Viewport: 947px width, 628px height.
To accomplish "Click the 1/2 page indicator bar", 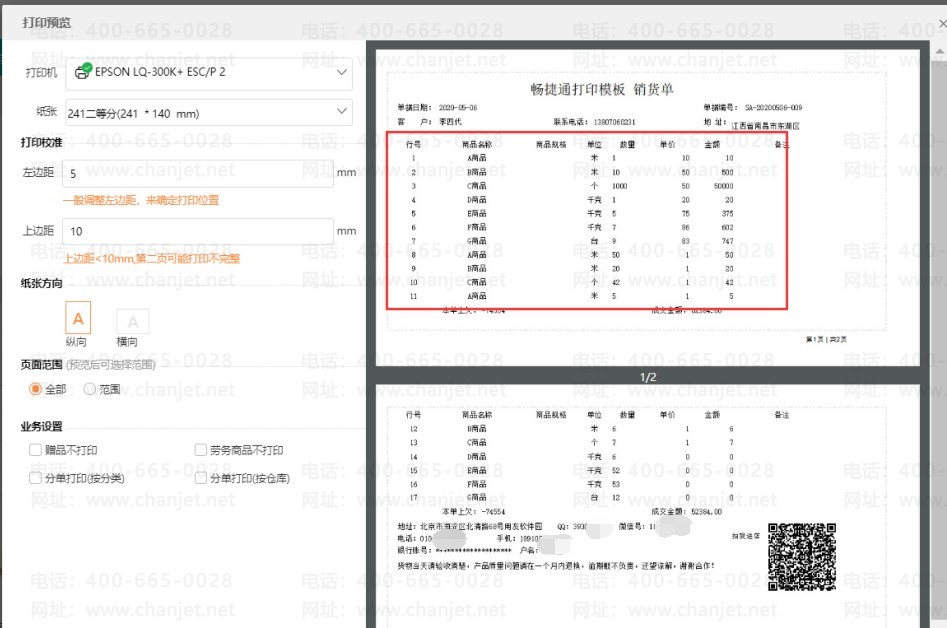I will 648,377.
